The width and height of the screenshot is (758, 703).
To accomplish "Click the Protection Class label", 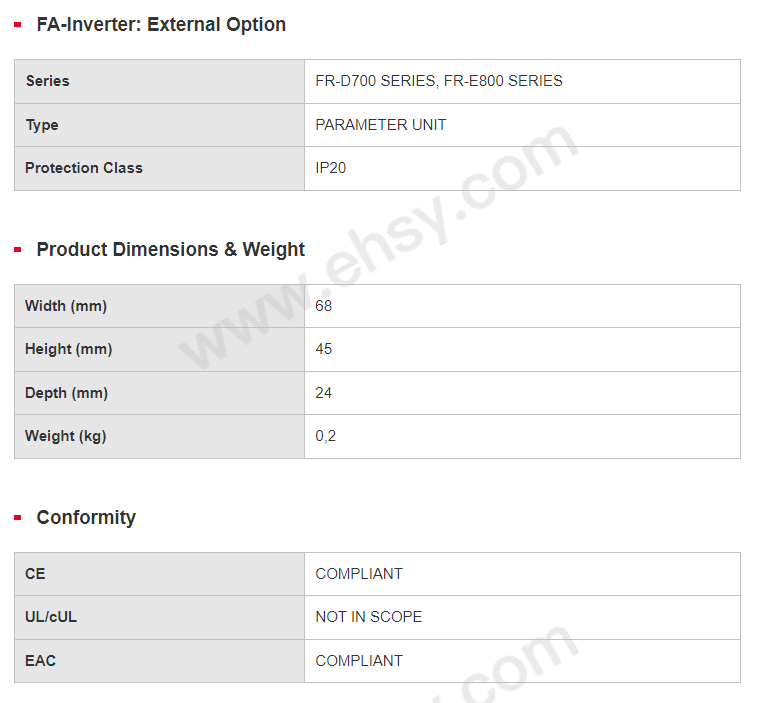I will click(84, 168).
